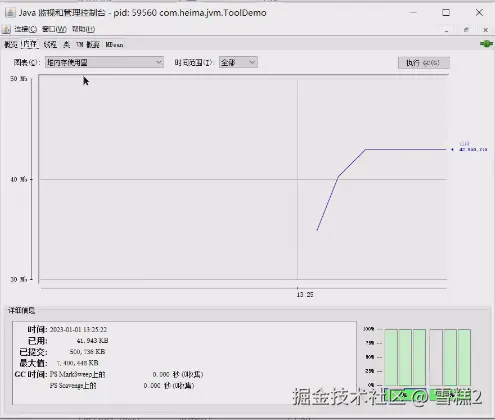Open the 窗口(W) menu
This screenshot has width=495, height=420.
point(54,29)
